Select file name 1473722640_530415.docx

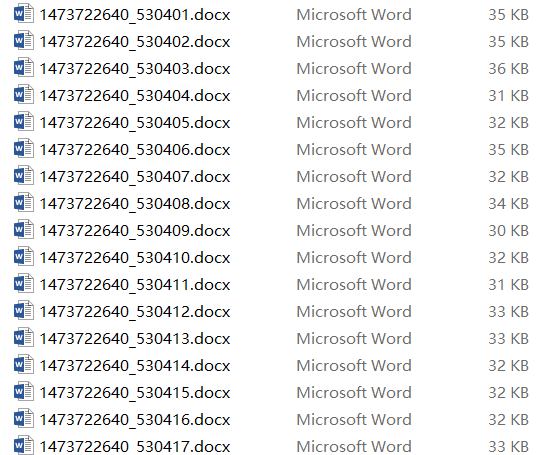click(x=135, y=393)
